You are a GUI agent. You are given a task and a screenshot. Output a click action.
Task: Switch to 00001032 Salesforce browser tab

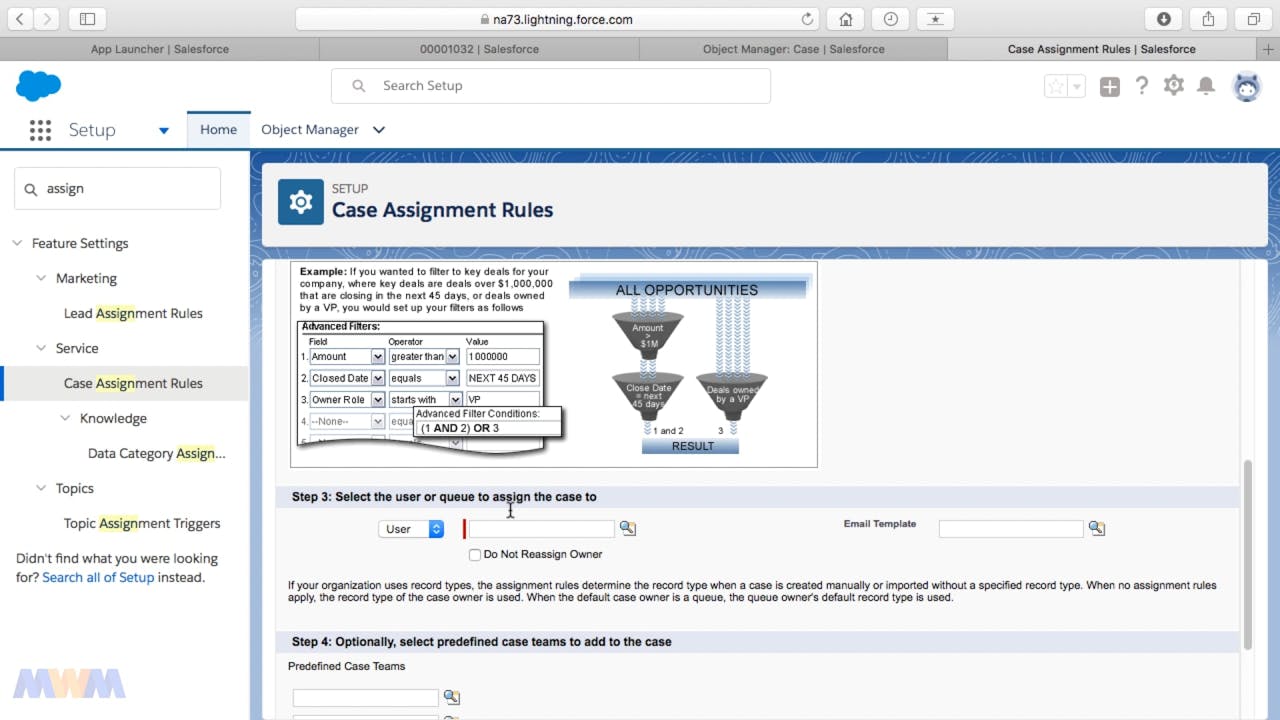click(479, 49)
